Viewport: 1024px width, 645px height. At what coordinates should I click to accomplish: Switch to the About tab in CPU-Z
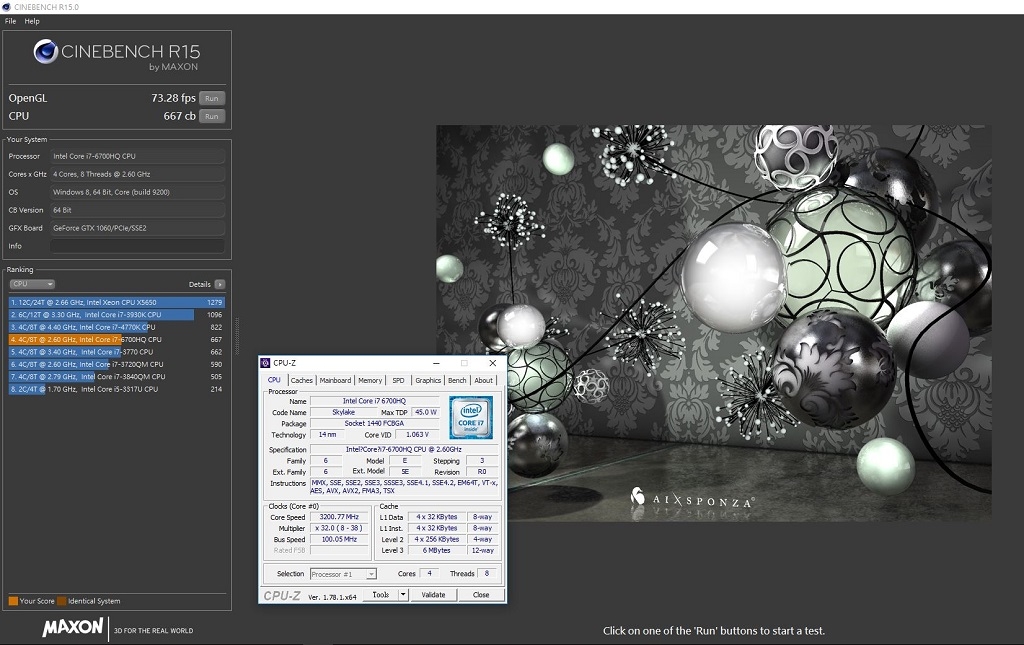click(484, 380)
